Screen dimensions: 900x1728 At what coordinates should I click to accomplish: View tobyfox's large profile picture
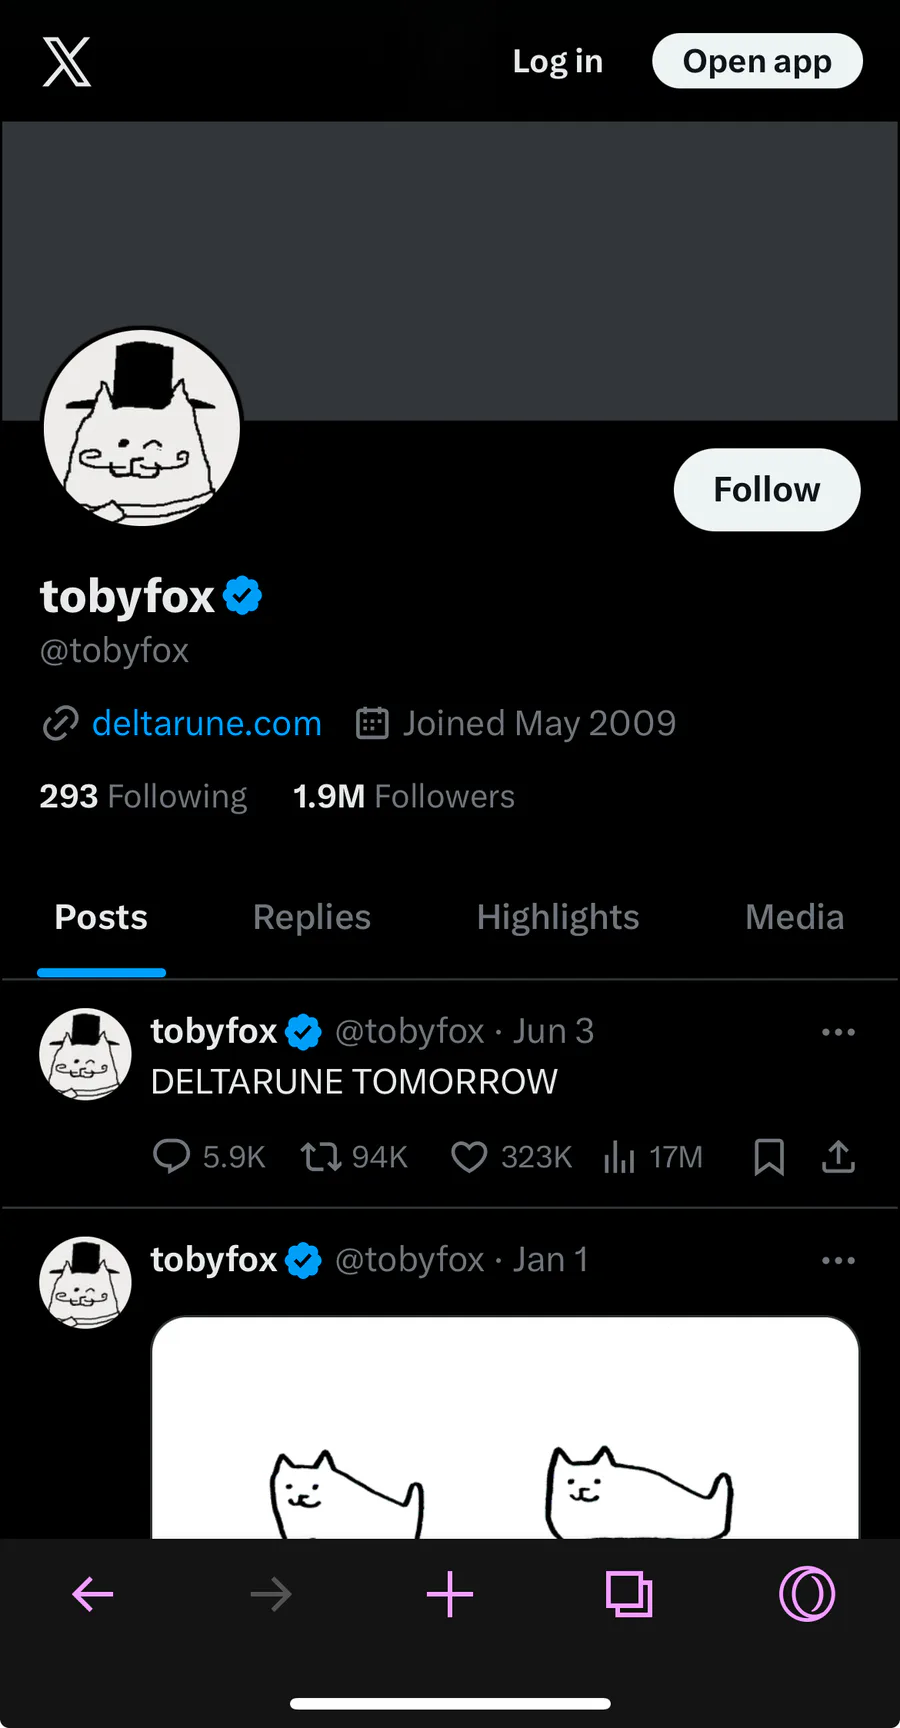coord(142,428)
